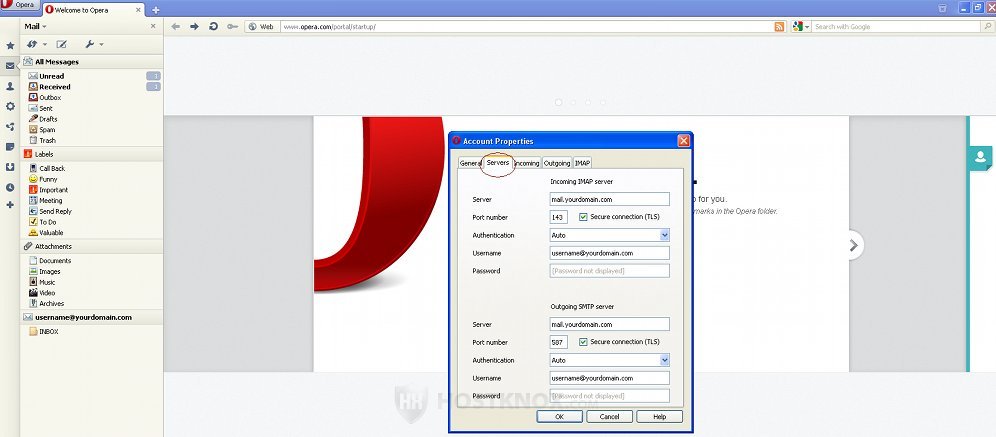
Task: Open the Mail panel title dropdown
Action: point(36,26)
